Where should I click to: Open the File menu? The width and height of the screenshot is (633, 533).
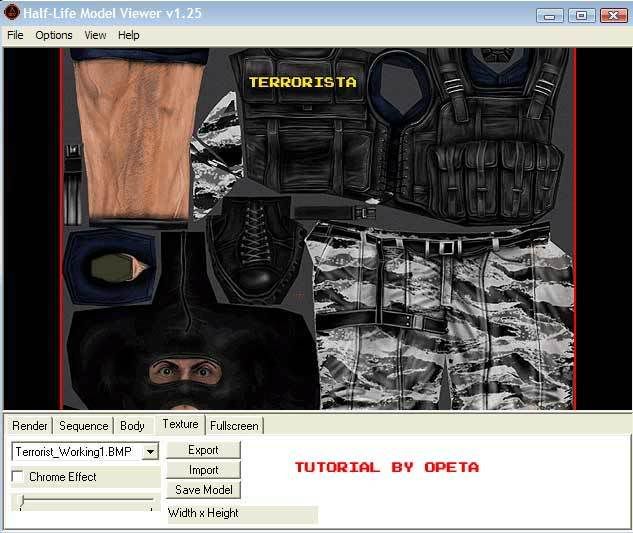15,35
